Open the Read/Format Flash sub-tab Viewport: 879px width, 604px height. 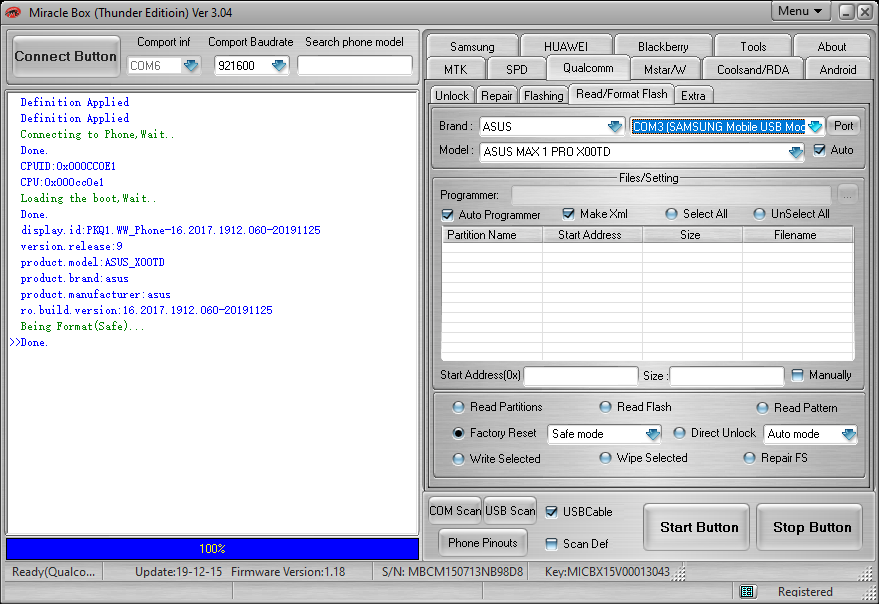coord(622,94)
